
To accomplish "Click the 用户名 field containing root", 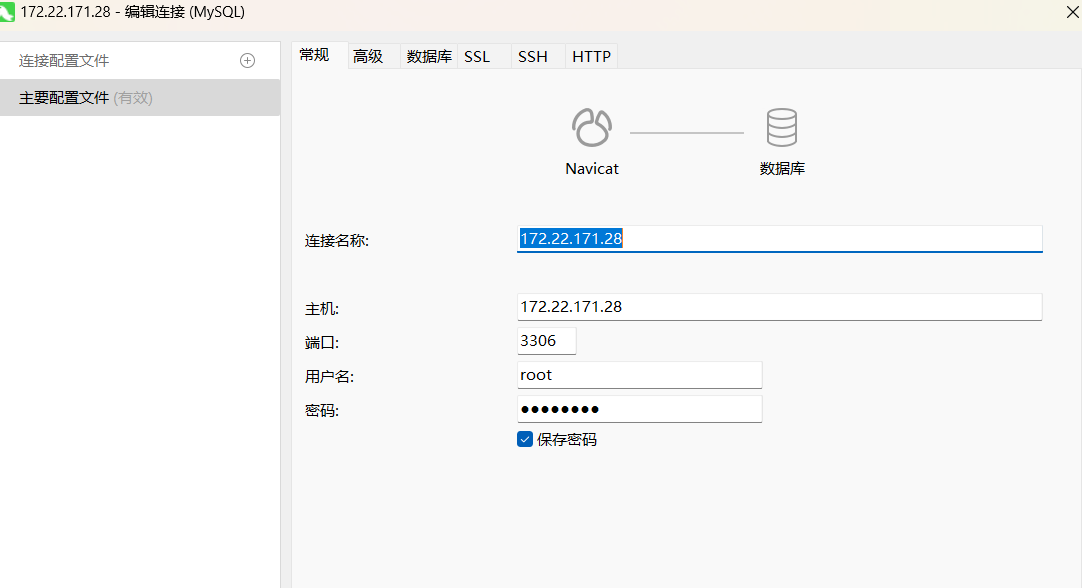I will (x=639, y=375).
